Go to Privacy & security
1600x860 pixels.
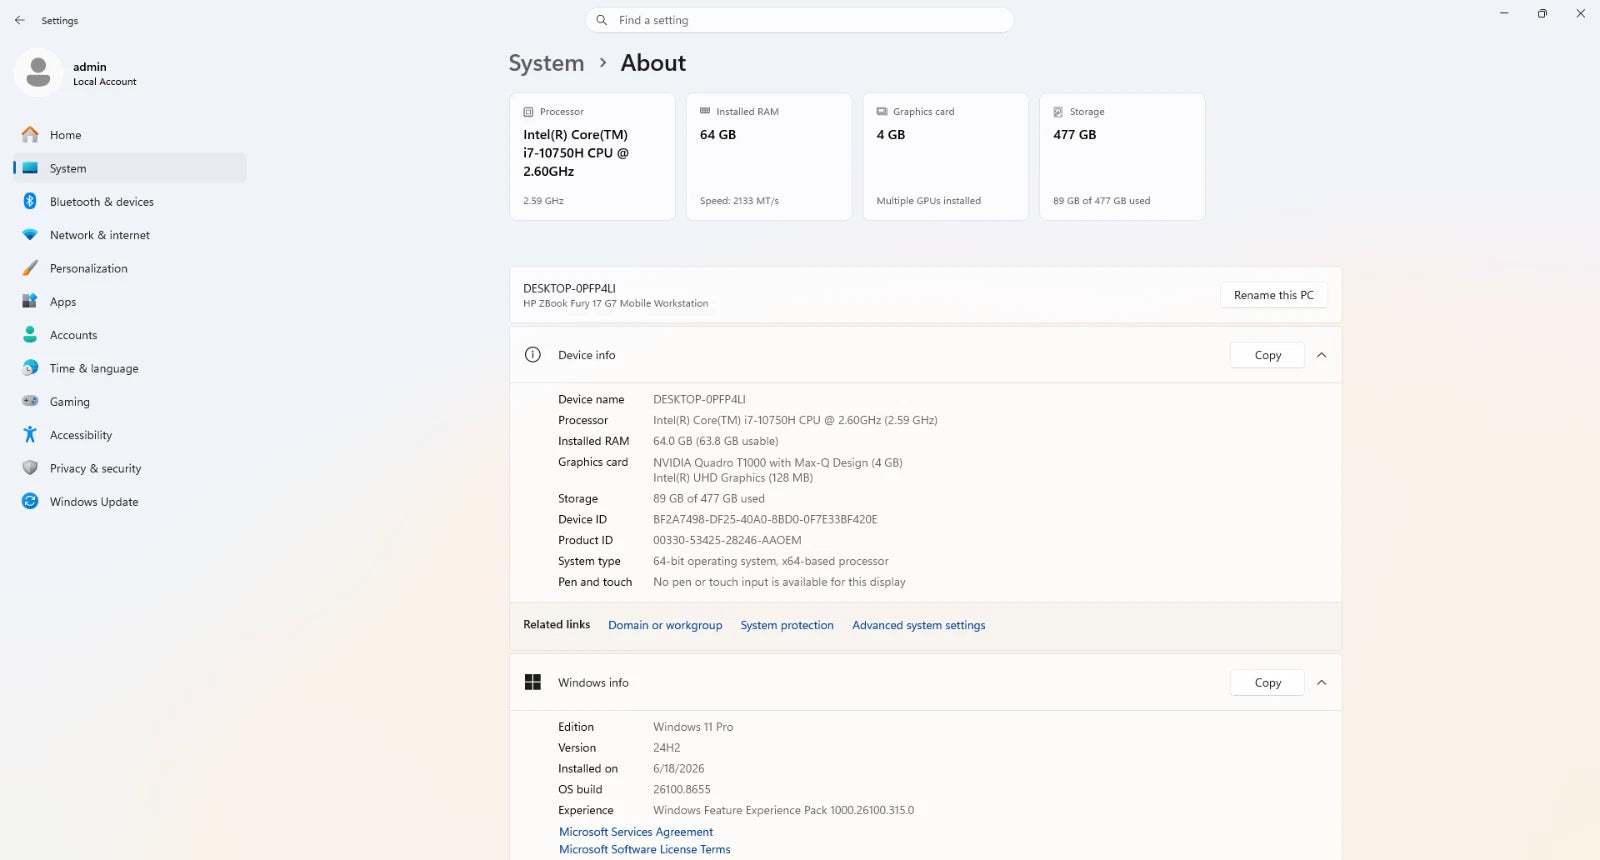130,468
